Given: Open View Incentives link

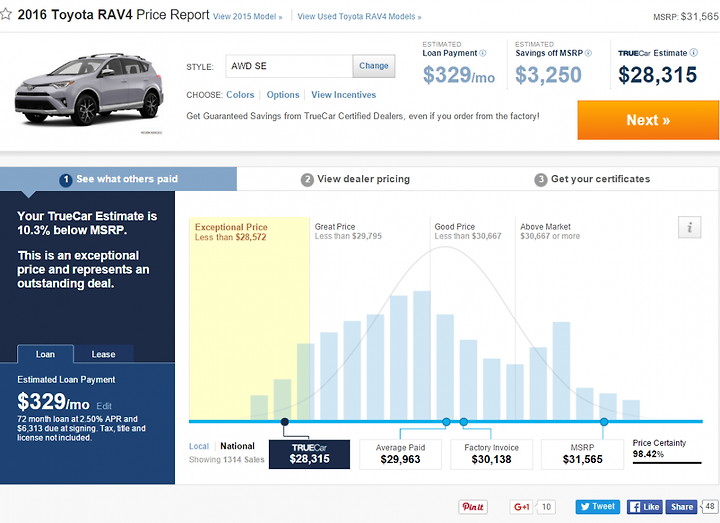Looking at the screenshot, I should pyautogui.click(x=343, y=95).
